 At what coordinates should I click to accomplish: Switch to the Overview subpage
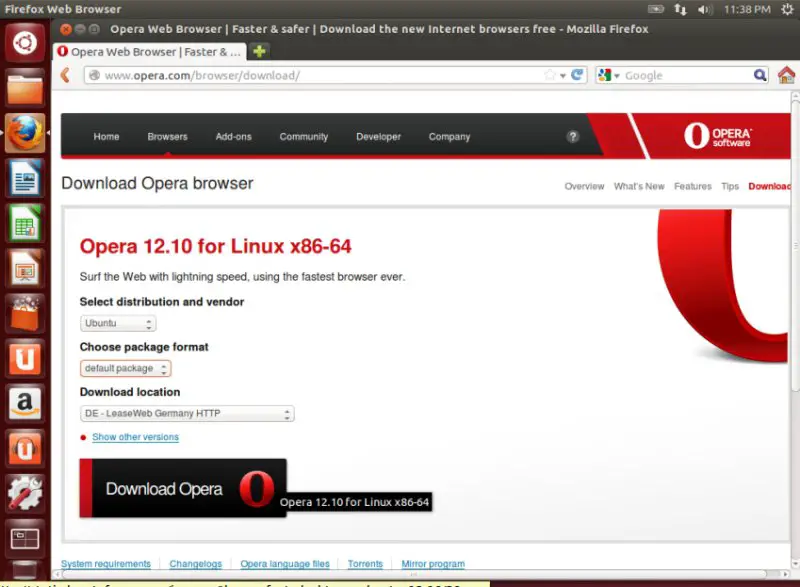(584, 186)
